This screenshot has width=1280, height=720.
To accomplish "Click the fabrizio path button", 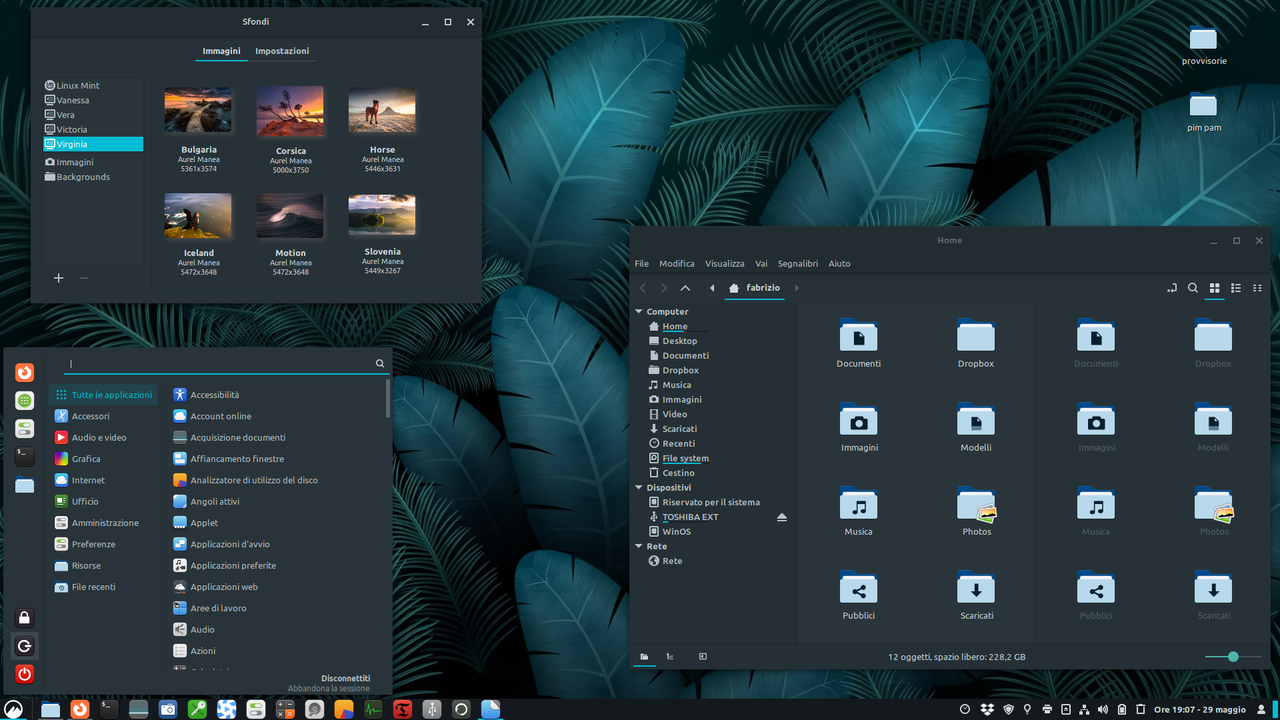I will (755, 288).
